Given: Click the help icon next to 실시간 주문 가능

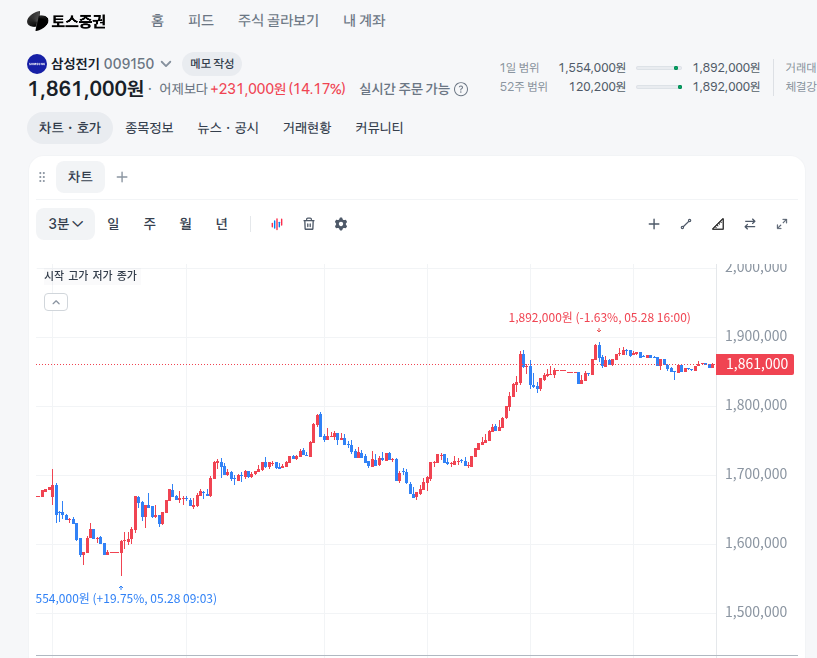Looking at the screenshot, I should (x=461, y=89).
